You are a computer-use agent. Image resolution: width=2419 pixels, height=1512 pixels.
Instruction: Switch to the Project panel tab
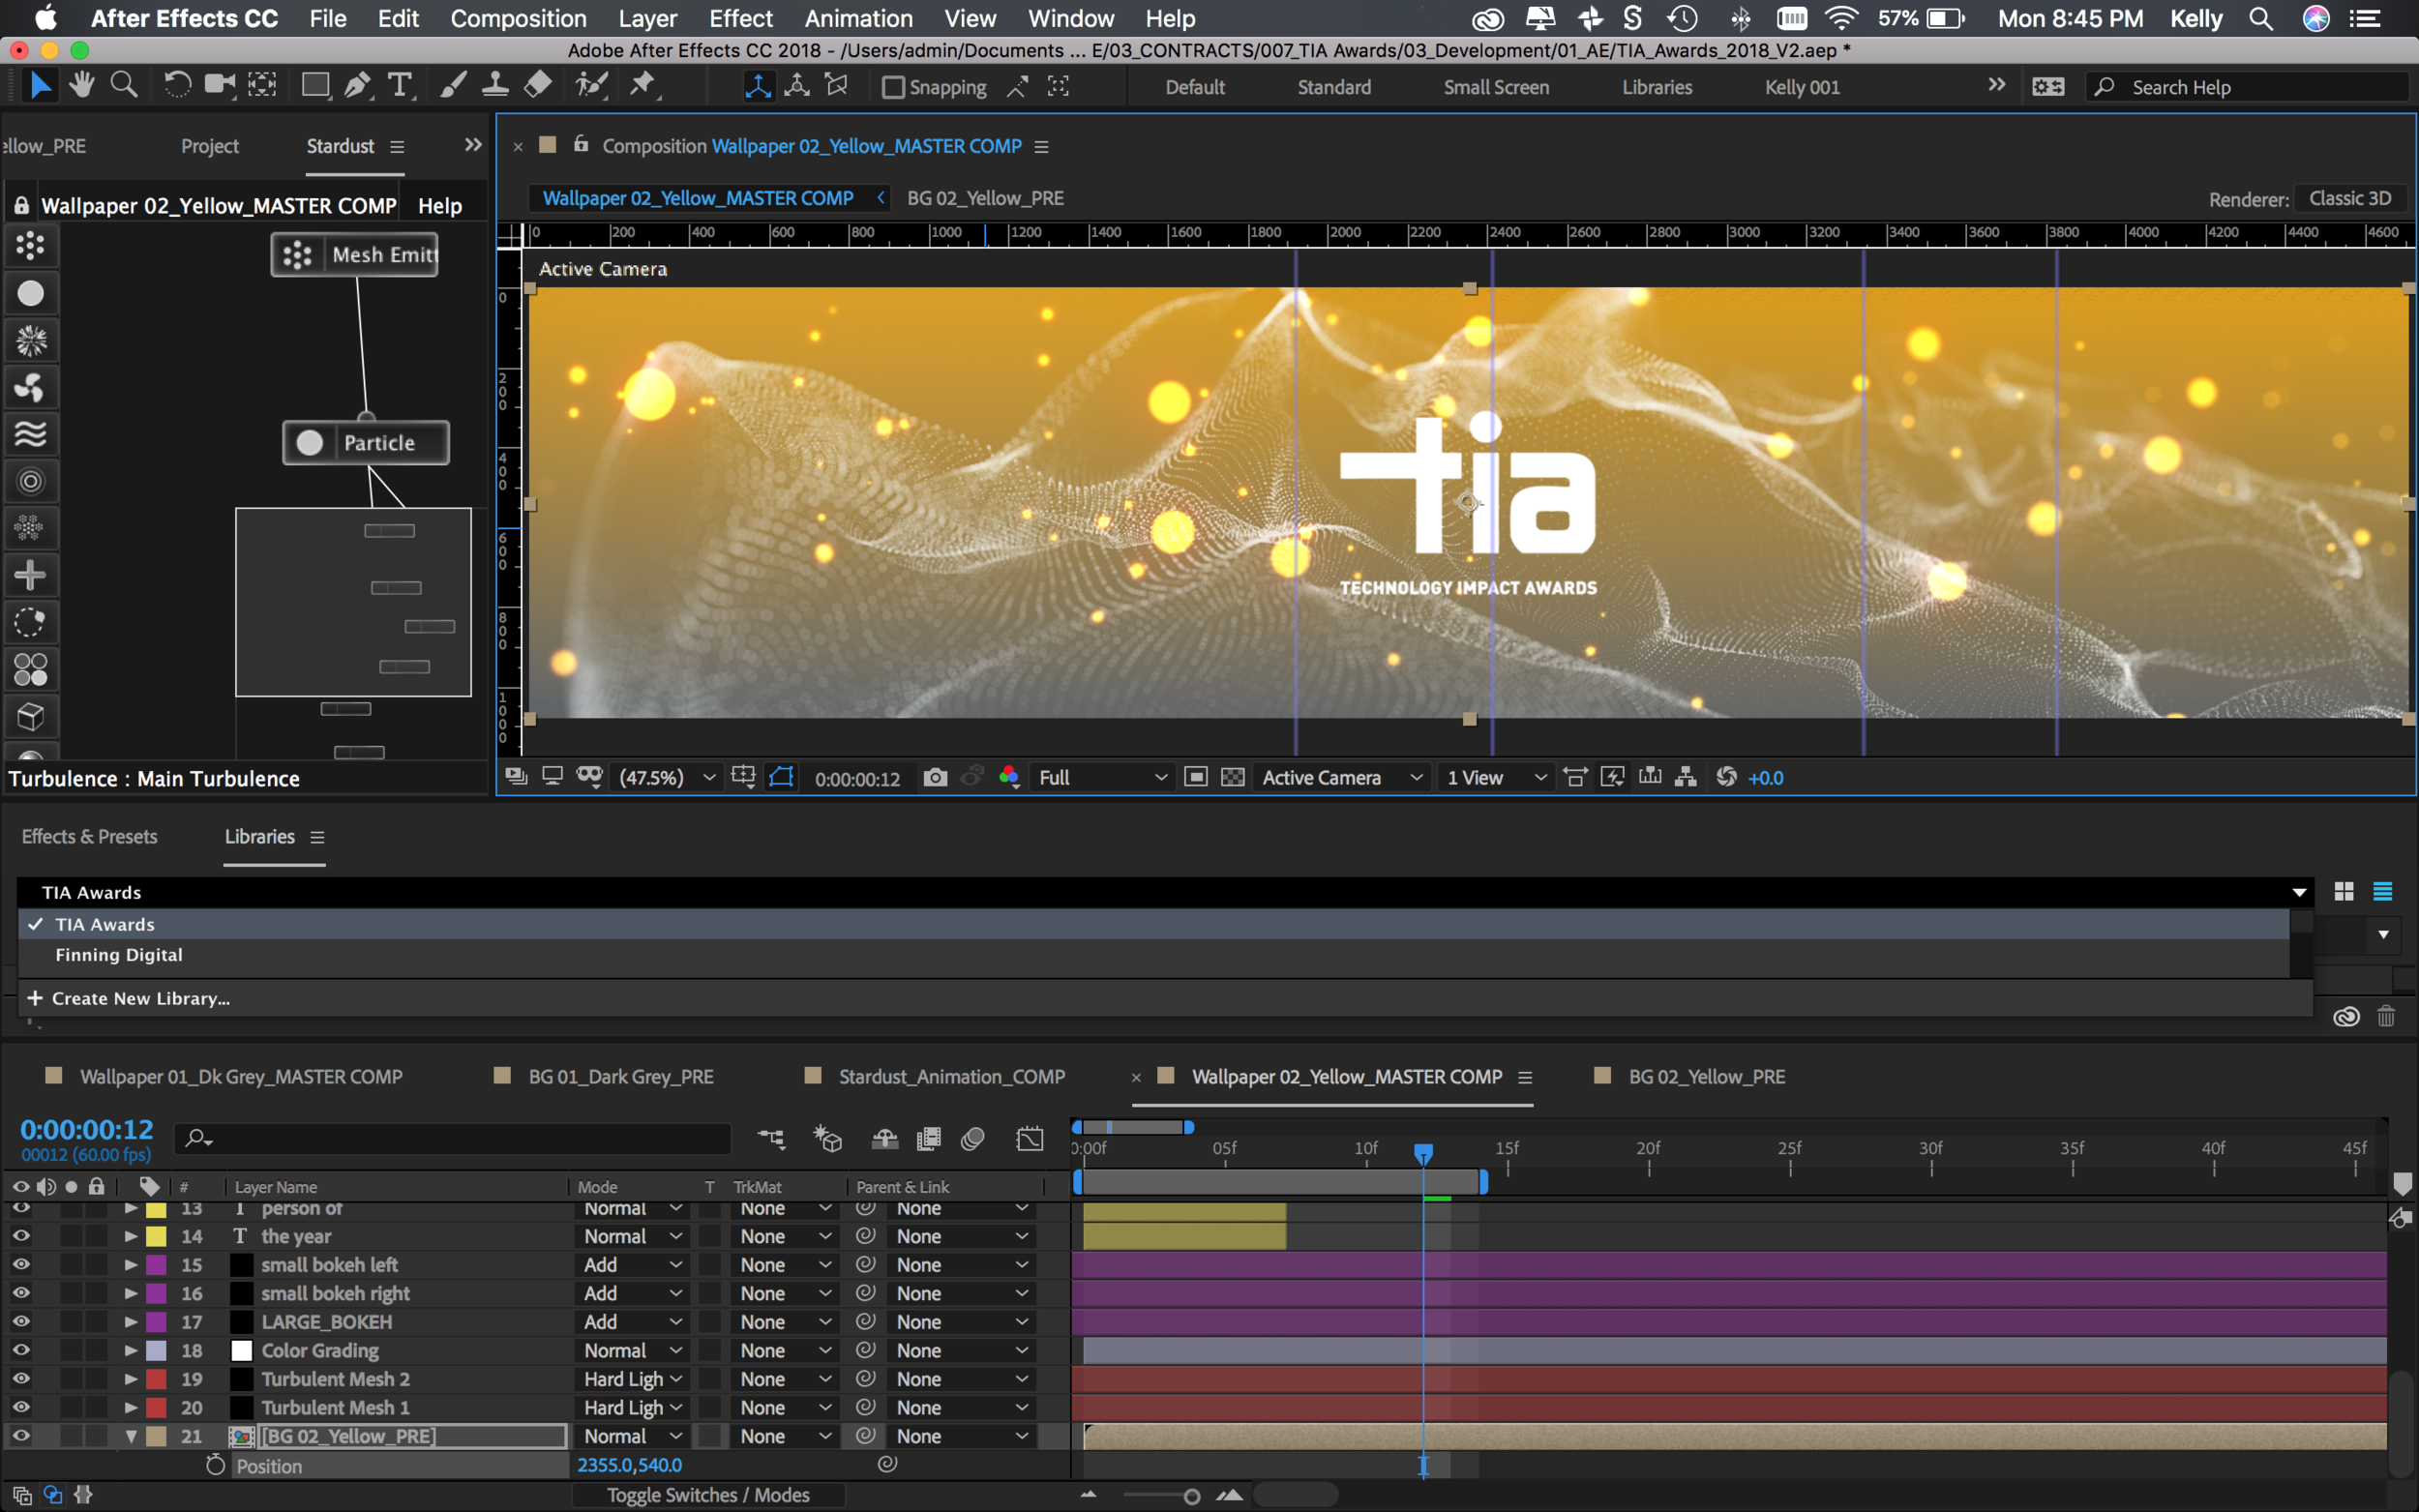pyautogui.click(x=209, y=146)
